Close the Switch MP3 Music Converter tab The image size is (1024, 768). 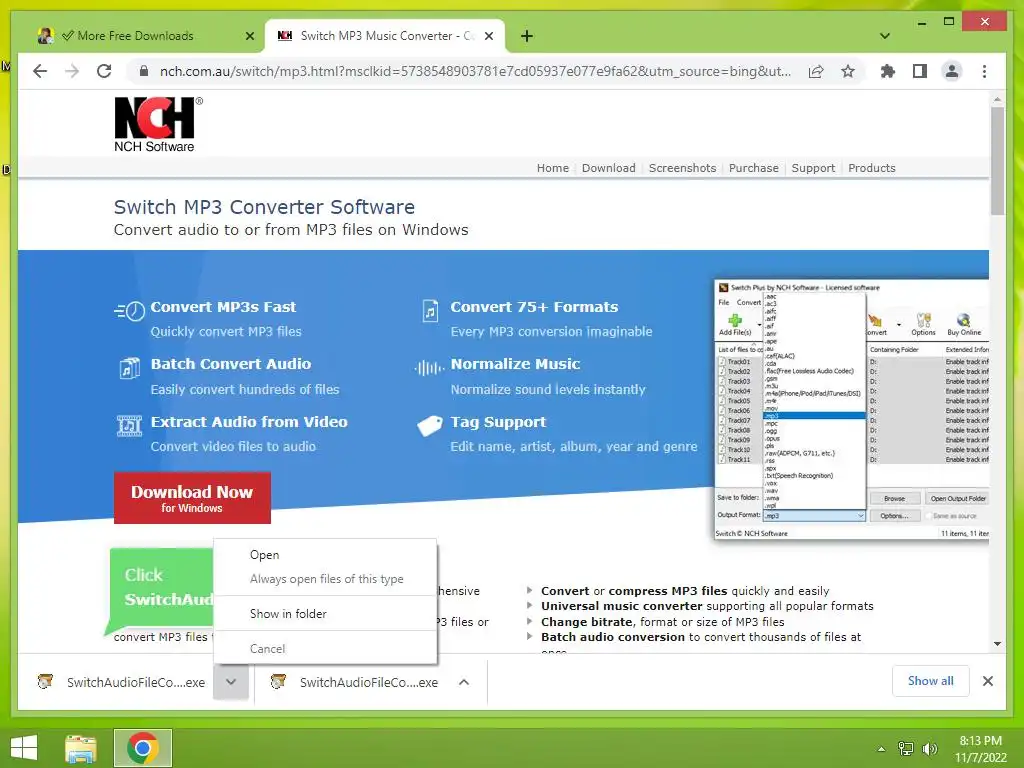click(488, 36)
